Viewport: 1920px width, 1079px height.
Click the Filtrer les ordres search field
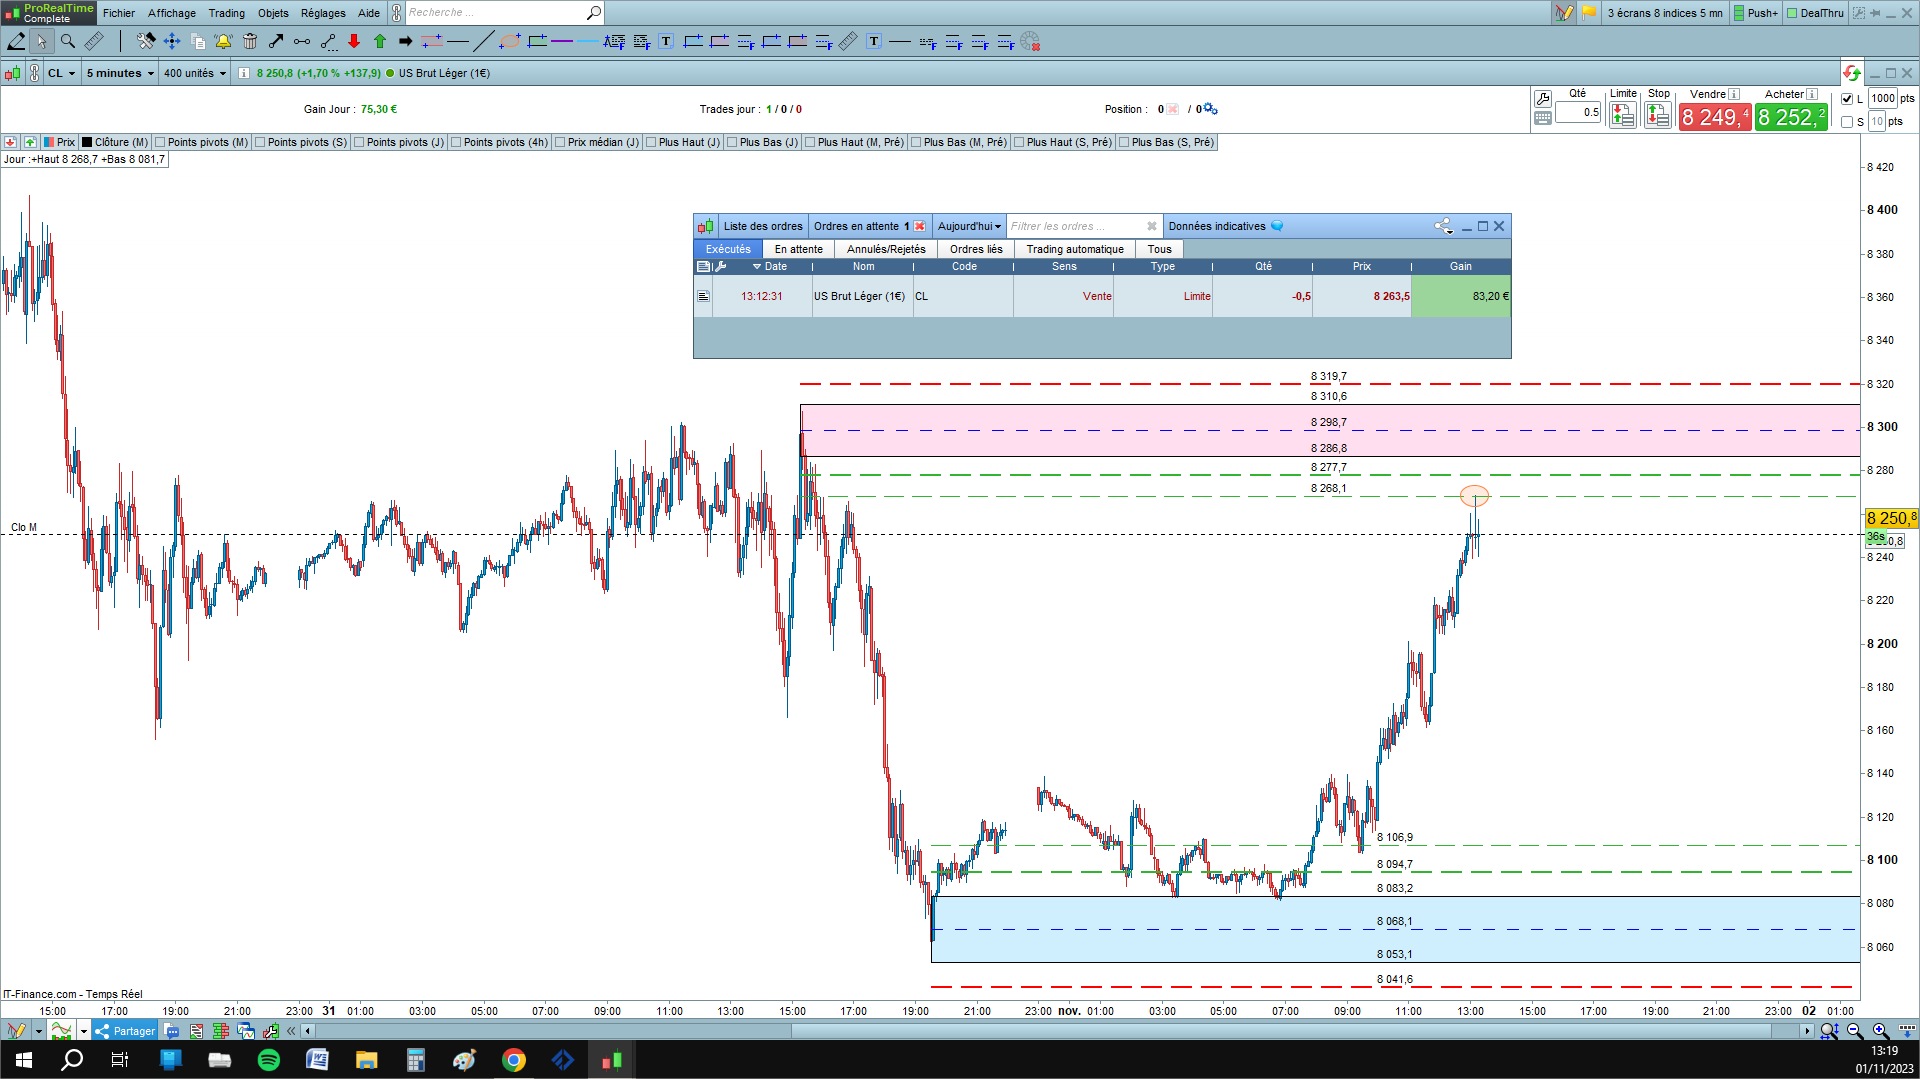tap(1075, 226)
